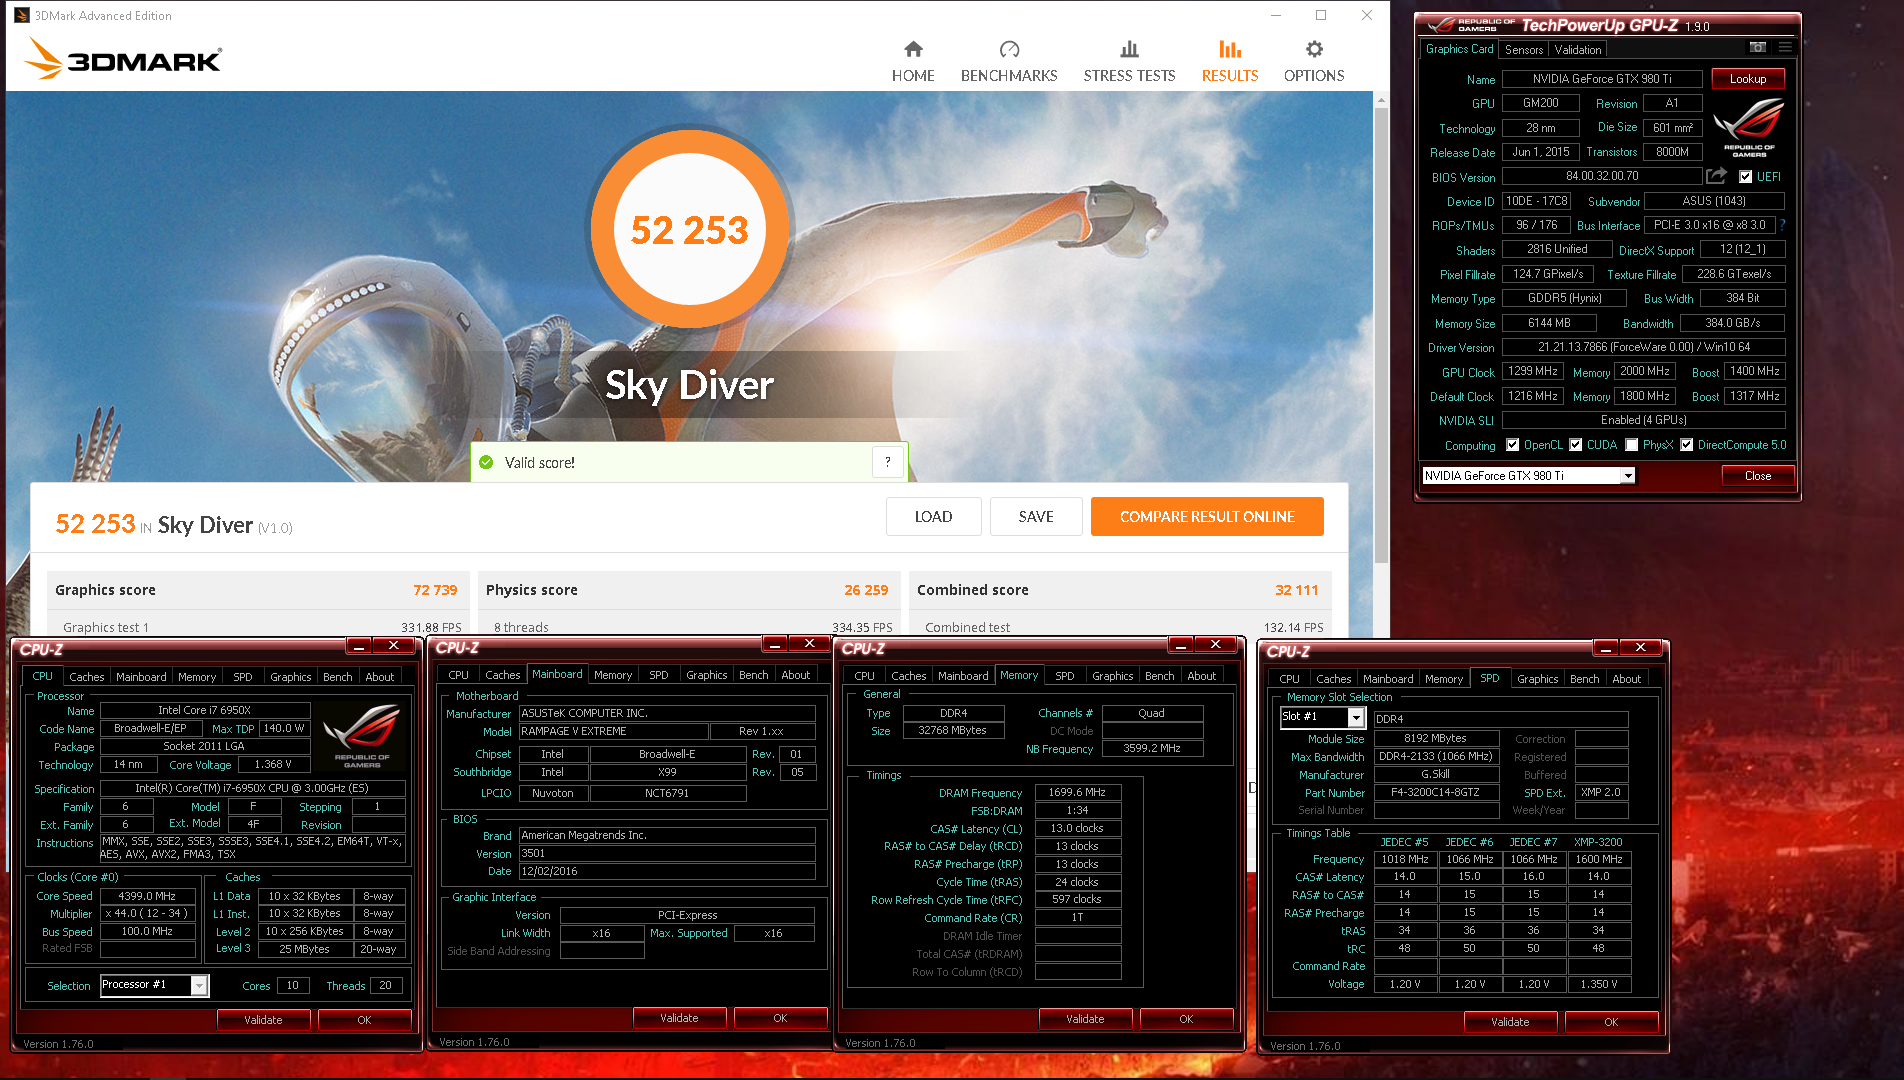Click the Part Number F4-3200C14-8GTZ field
The width and height of the screenshot is (1904, 1080).
pyautogui.click(x=1435, y=792)
